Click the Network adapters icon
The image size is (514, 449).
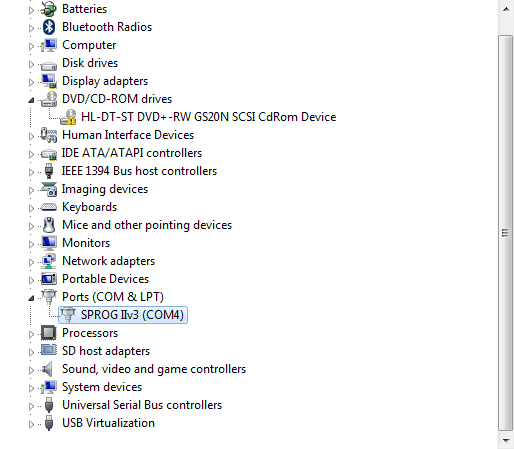49,261
